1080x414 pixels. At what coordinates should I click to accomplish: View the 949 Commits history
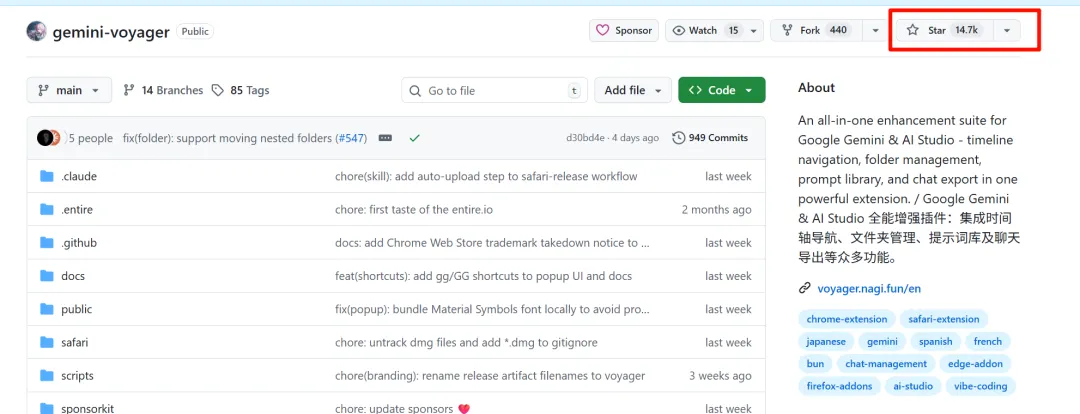[x=711, y=138]
